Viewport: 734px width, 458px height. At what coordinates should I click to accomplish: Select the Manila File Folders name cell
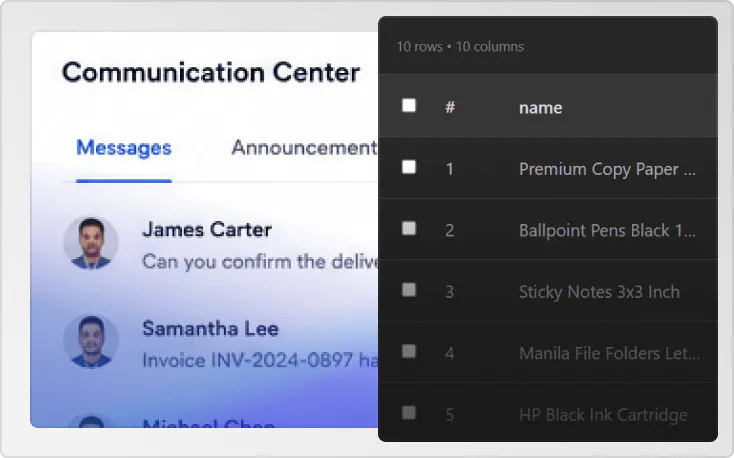[609, 353]
